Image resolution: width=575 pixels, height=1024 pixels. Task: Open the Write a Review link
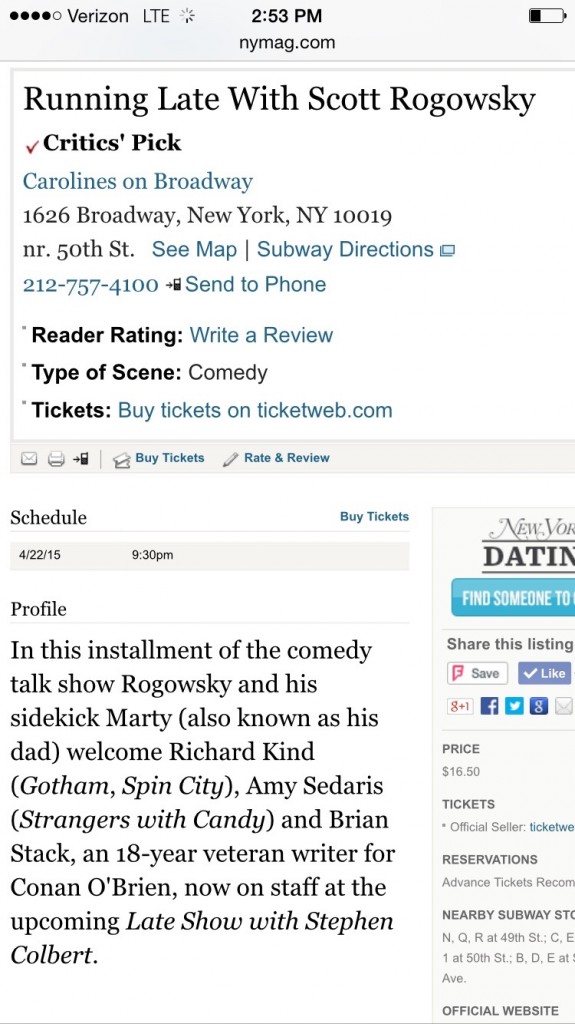261,335
